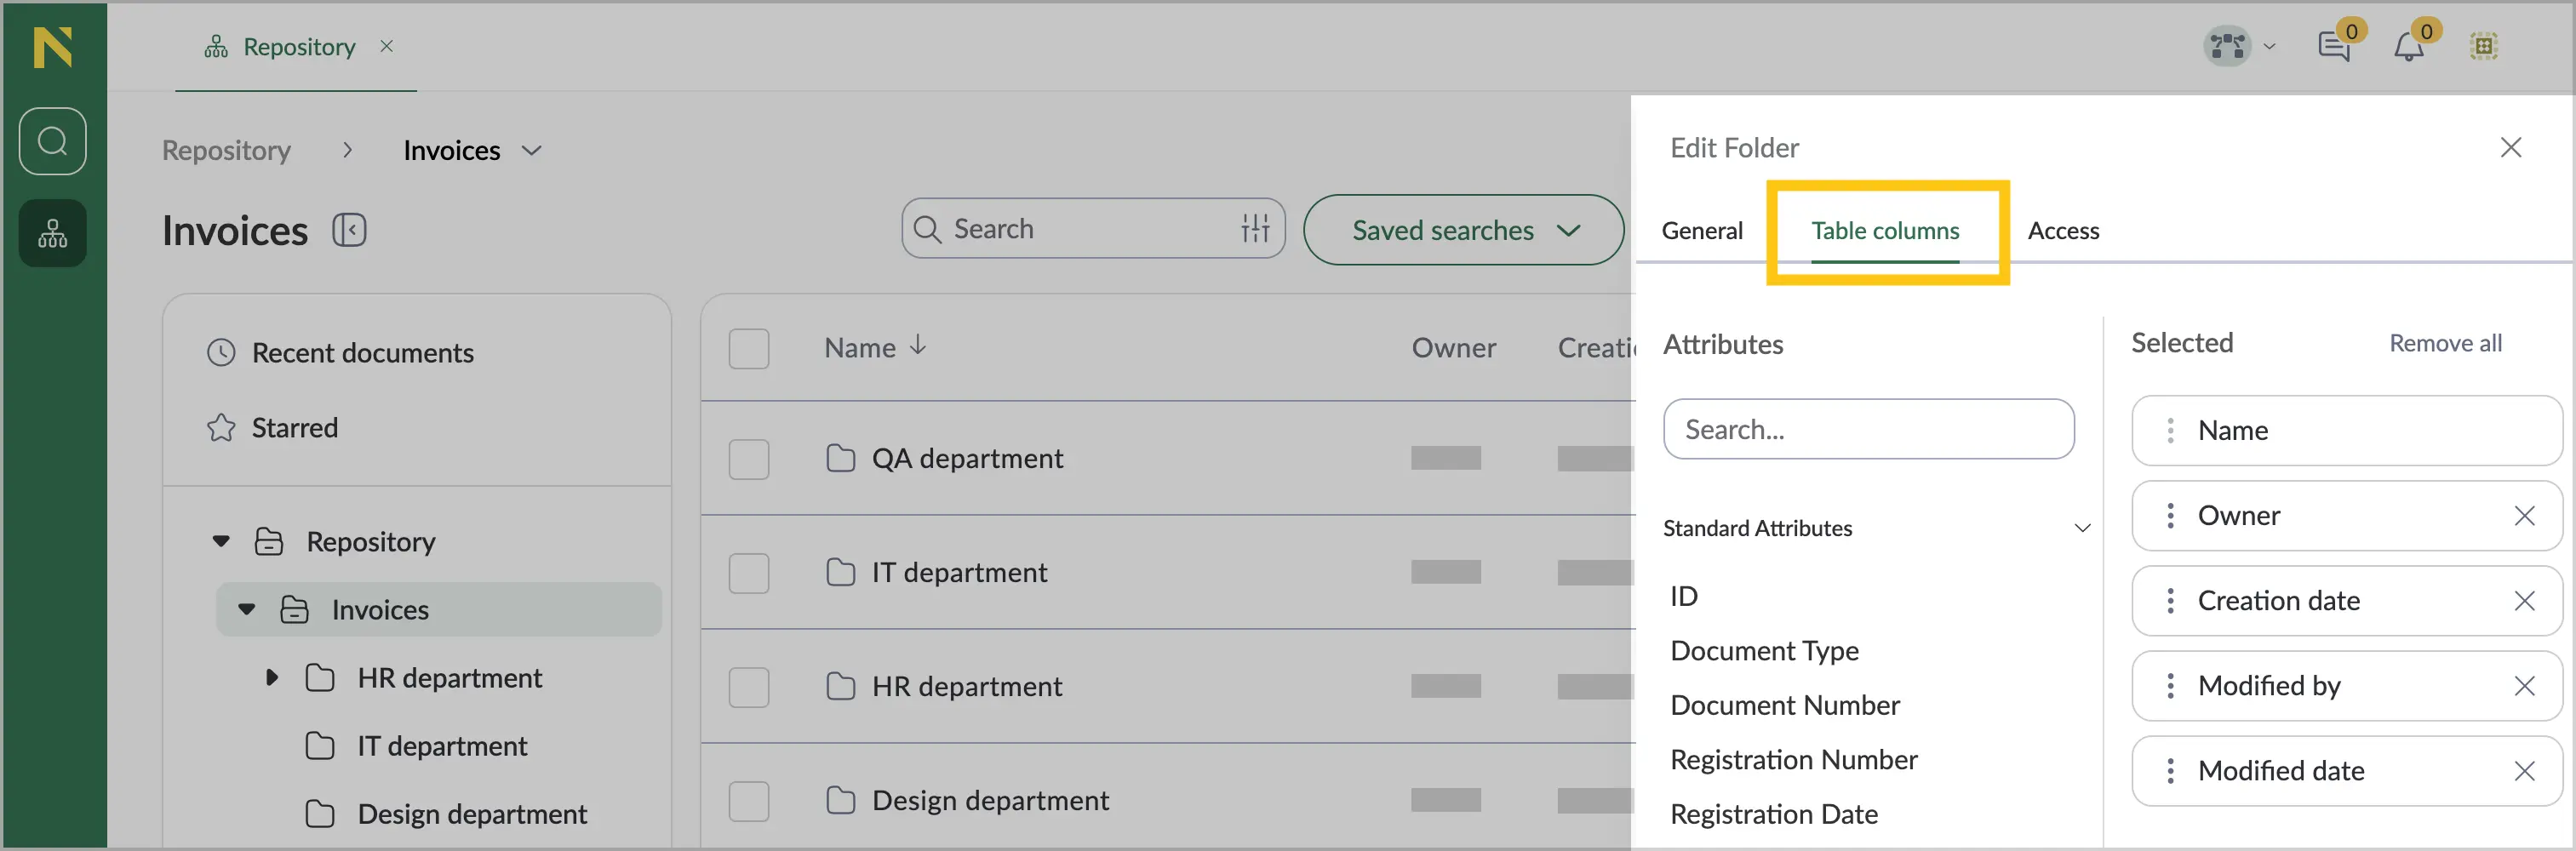
Task: Switch to the General tab
Action: coord(1702,231)
